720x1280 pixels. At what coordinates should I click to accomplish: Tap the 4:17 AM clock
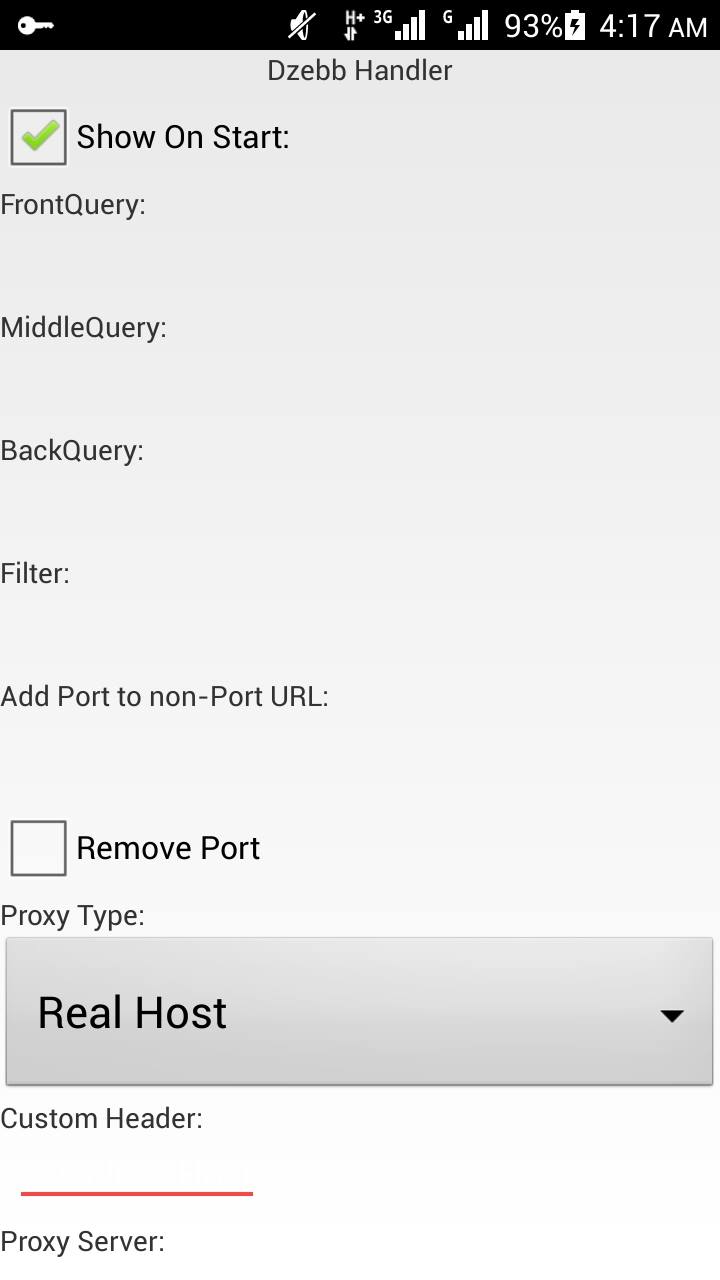[x=653, y=26]
